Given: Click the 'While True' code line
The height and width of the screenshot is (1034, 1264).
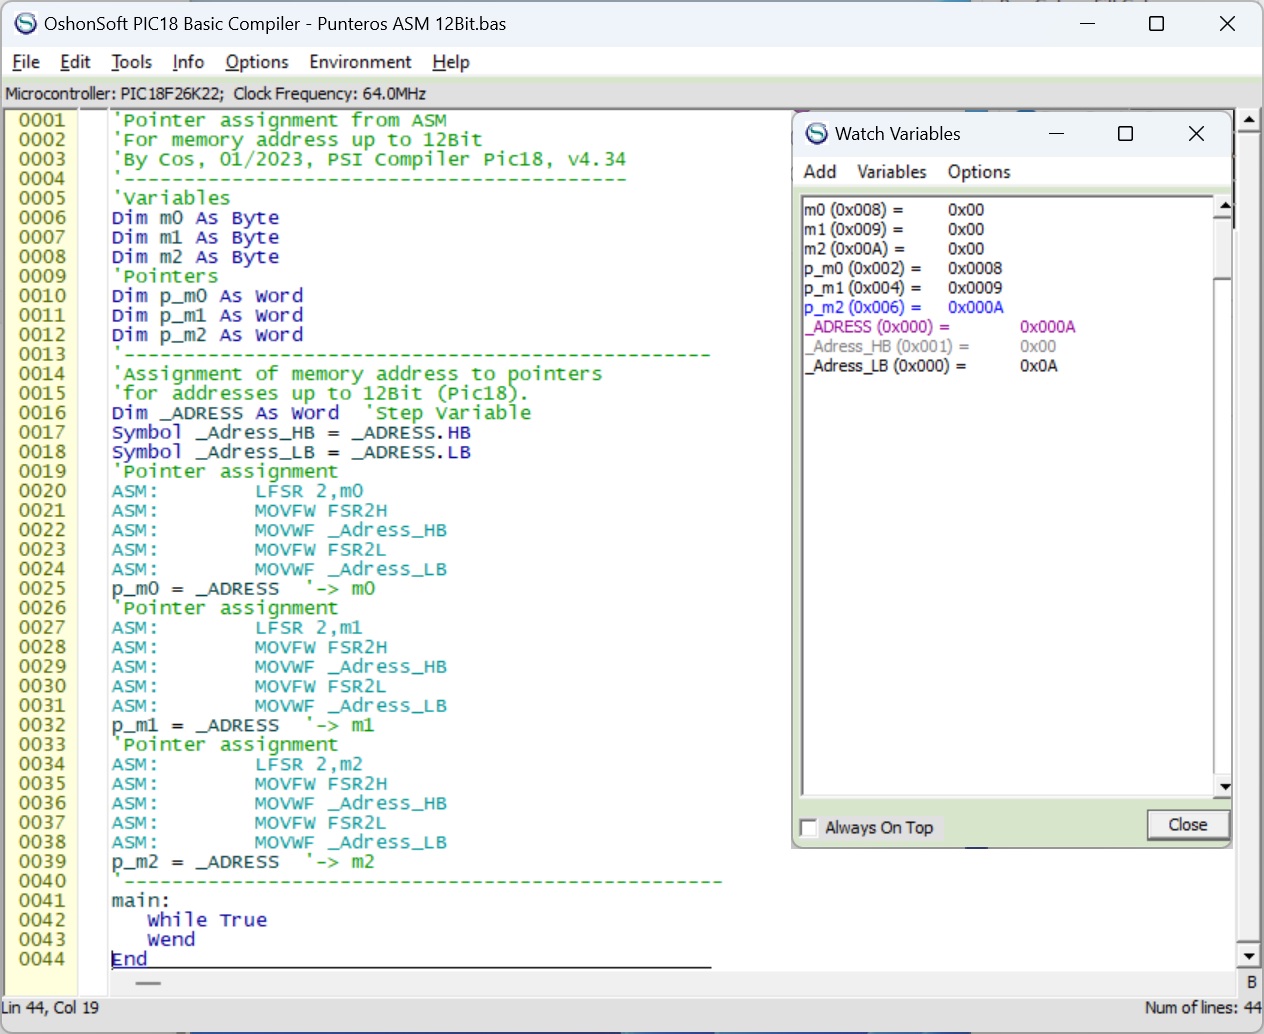Looking at the screenshot, I should point(207,920).
